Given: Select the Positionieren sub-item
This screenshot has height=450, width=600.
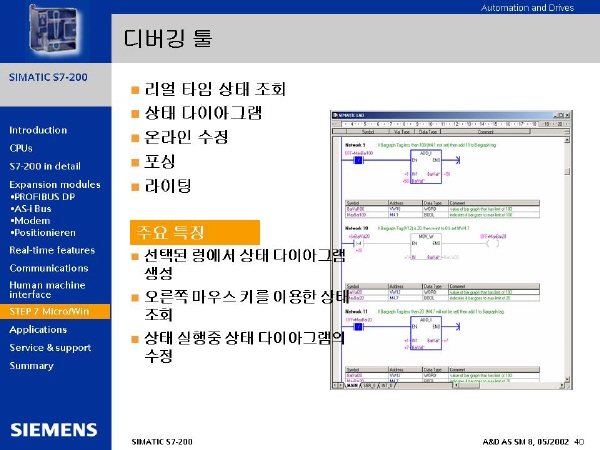Looking at the screenshot, I should tap(43, 233).
